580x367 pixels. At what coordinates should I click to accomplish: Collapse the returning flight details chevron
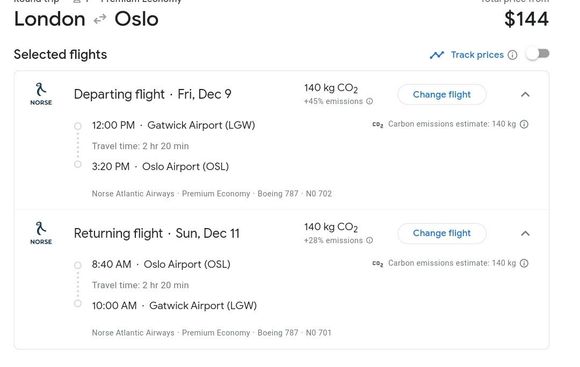click(x=525, y=233)
